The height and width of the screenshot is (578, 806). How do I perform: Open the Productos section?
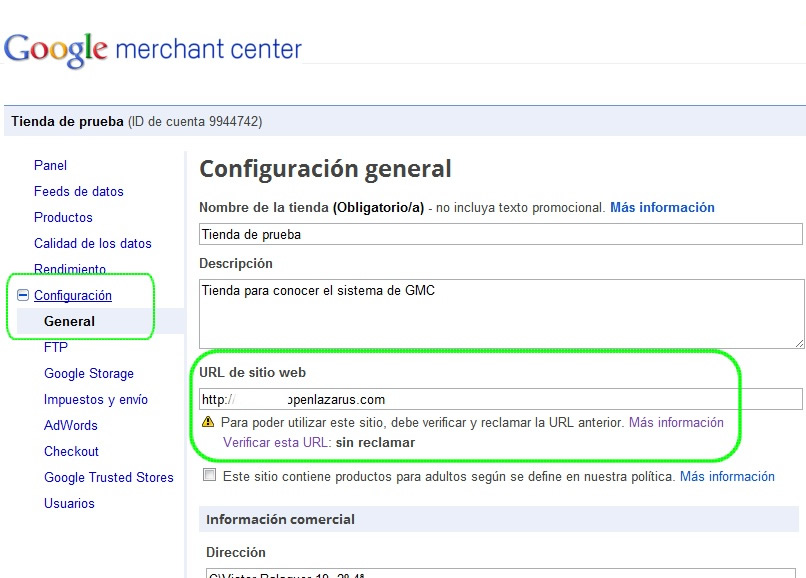tap(63, 218)
